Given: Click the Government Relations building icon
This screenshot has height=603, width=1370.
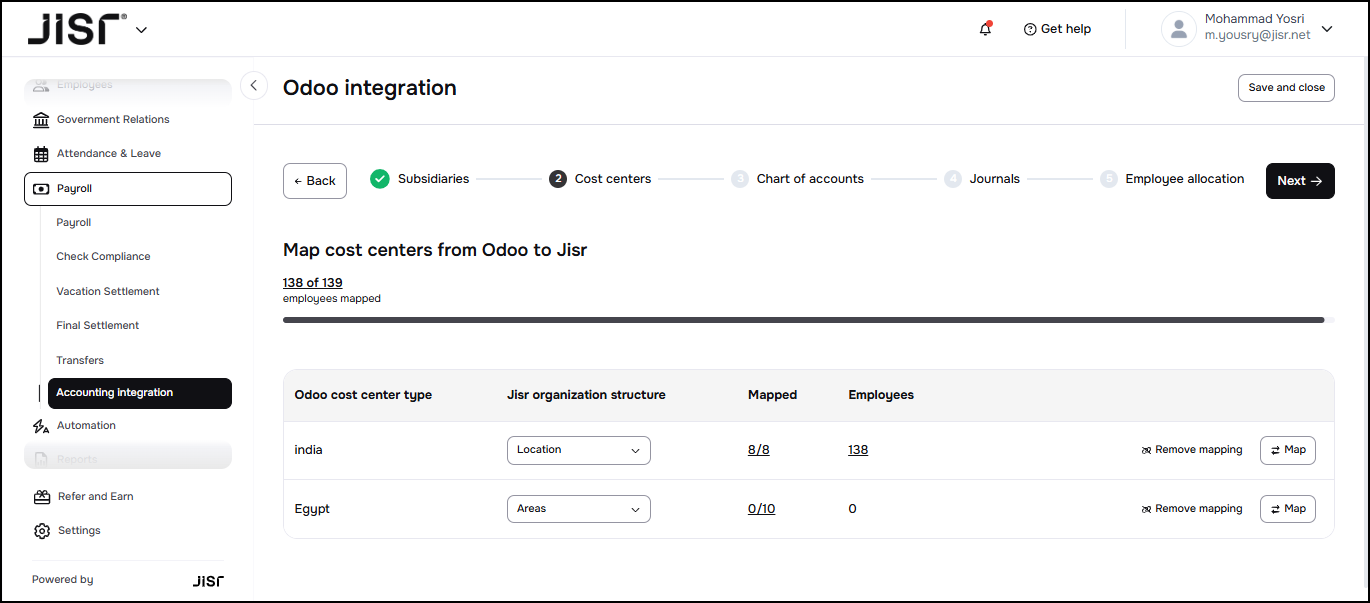Looking at the screenshot, I should click(x=41, y=120).
